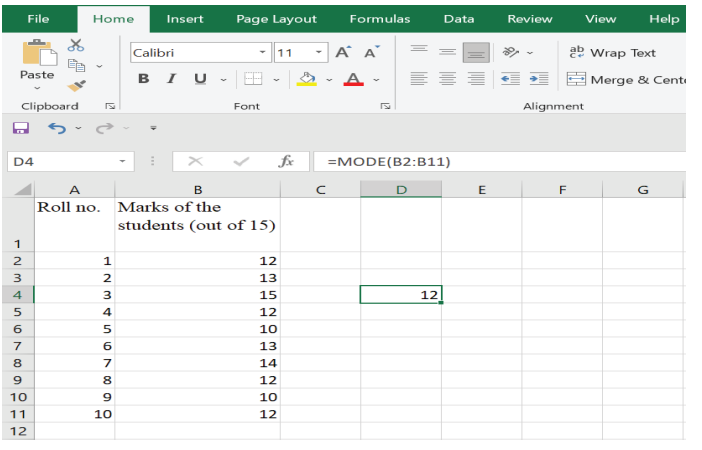
Task: Toggle Italic formatting
Action: 171,79
